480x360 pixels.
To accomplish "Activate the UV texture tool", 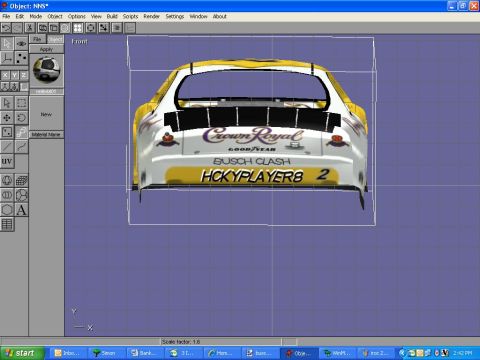I will pos(7,162).
